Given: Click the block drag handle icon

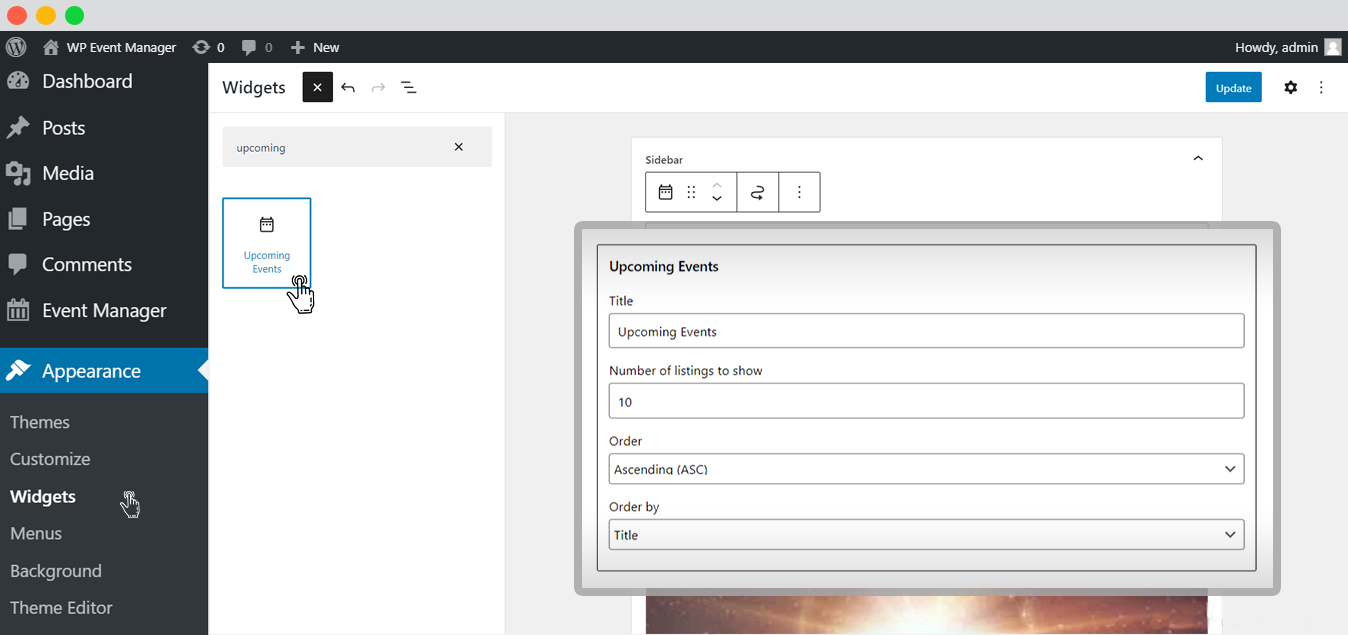Looking at the screenshot, I should [x=691, y=192].
